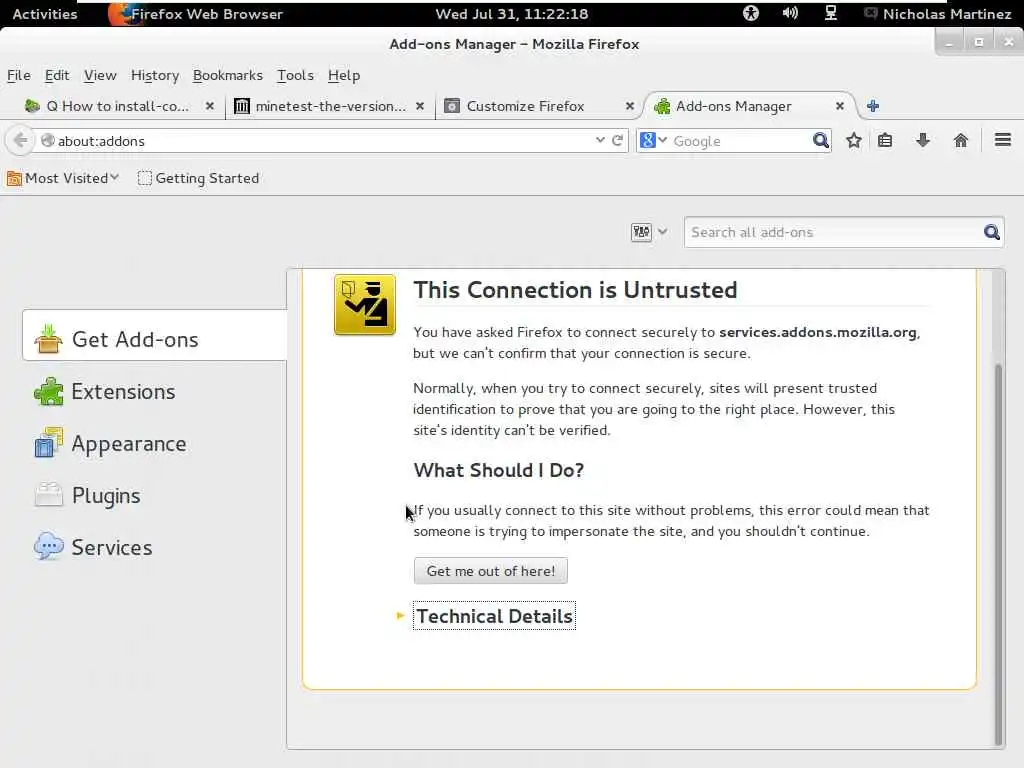Click the 'What Should I Do?' heading
Viewport: 1024px width, 768px height.
tap(499, 470)
